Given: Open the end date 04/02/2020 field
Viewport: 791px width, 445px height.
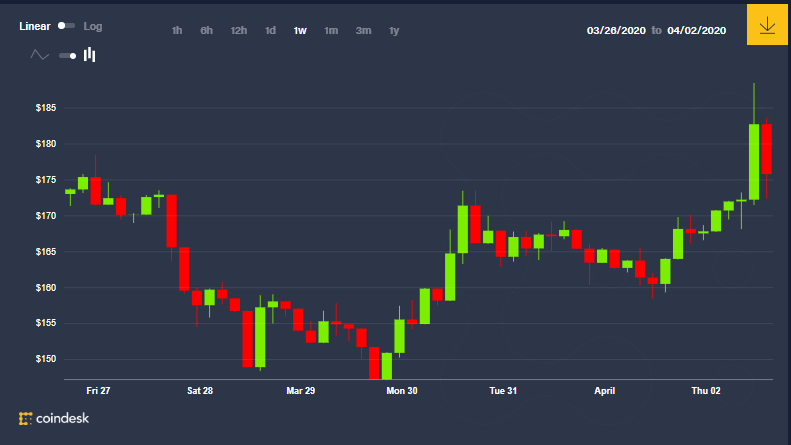Looking at the screenshot, I should (x=697, y=30).
